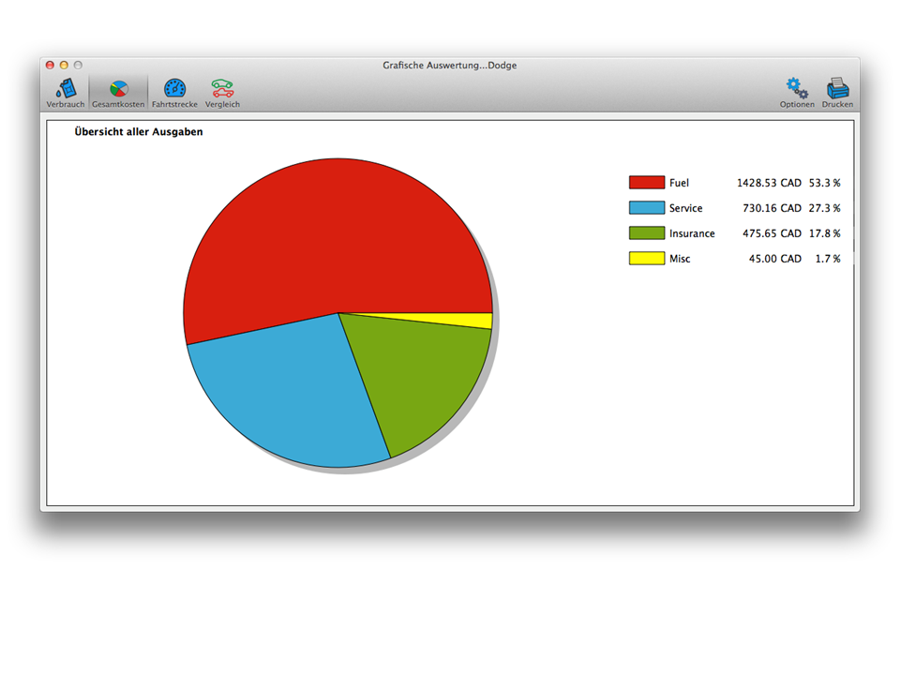Click the green Insurance pie slice
The width and height of the screenshot is (900, 675).
click(420, 380)
